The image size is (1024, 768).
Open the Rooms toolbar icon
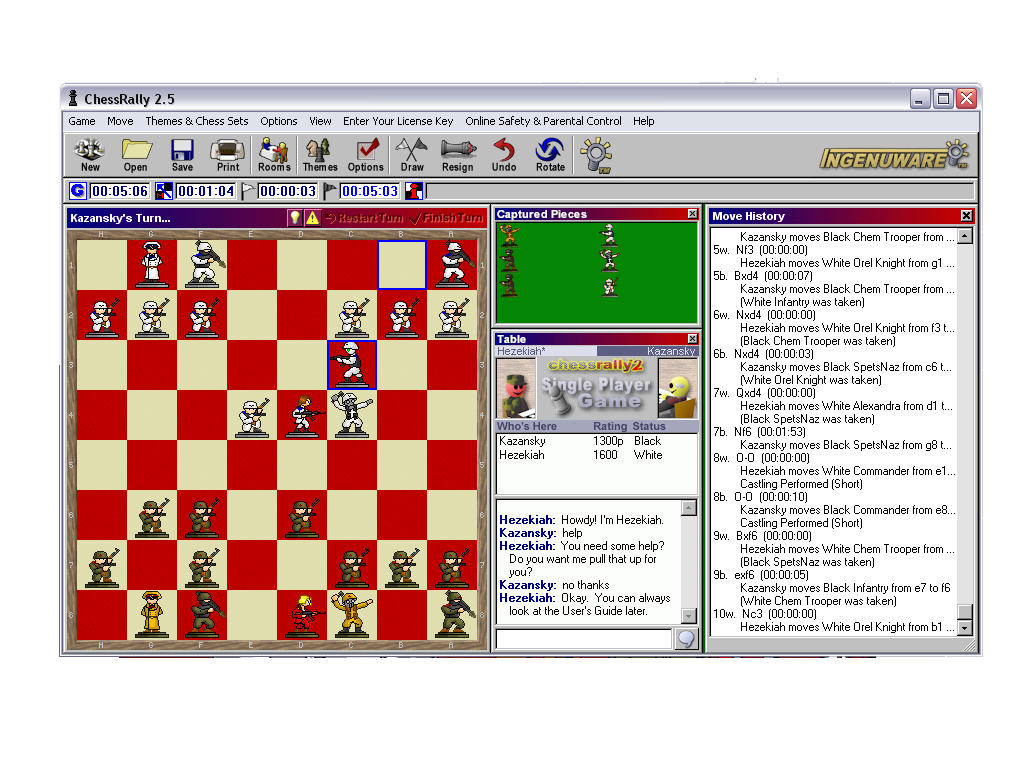(274, 155)
